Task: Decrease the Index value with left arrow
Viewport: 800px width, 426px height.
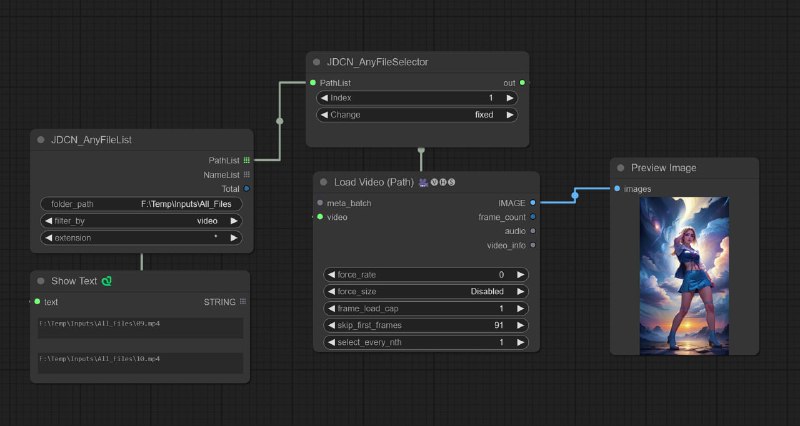Action: (324, 98)
